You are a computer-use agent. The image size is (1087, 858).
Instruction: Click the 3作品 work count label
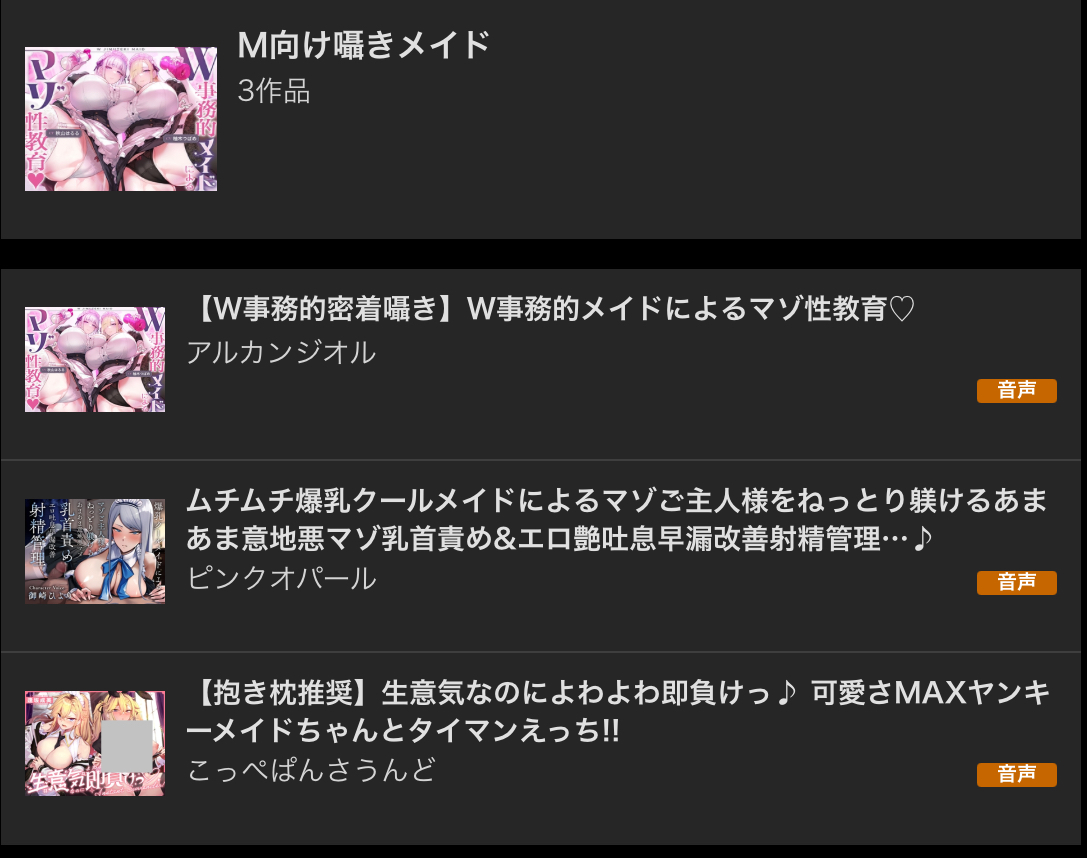coord(274,91)
